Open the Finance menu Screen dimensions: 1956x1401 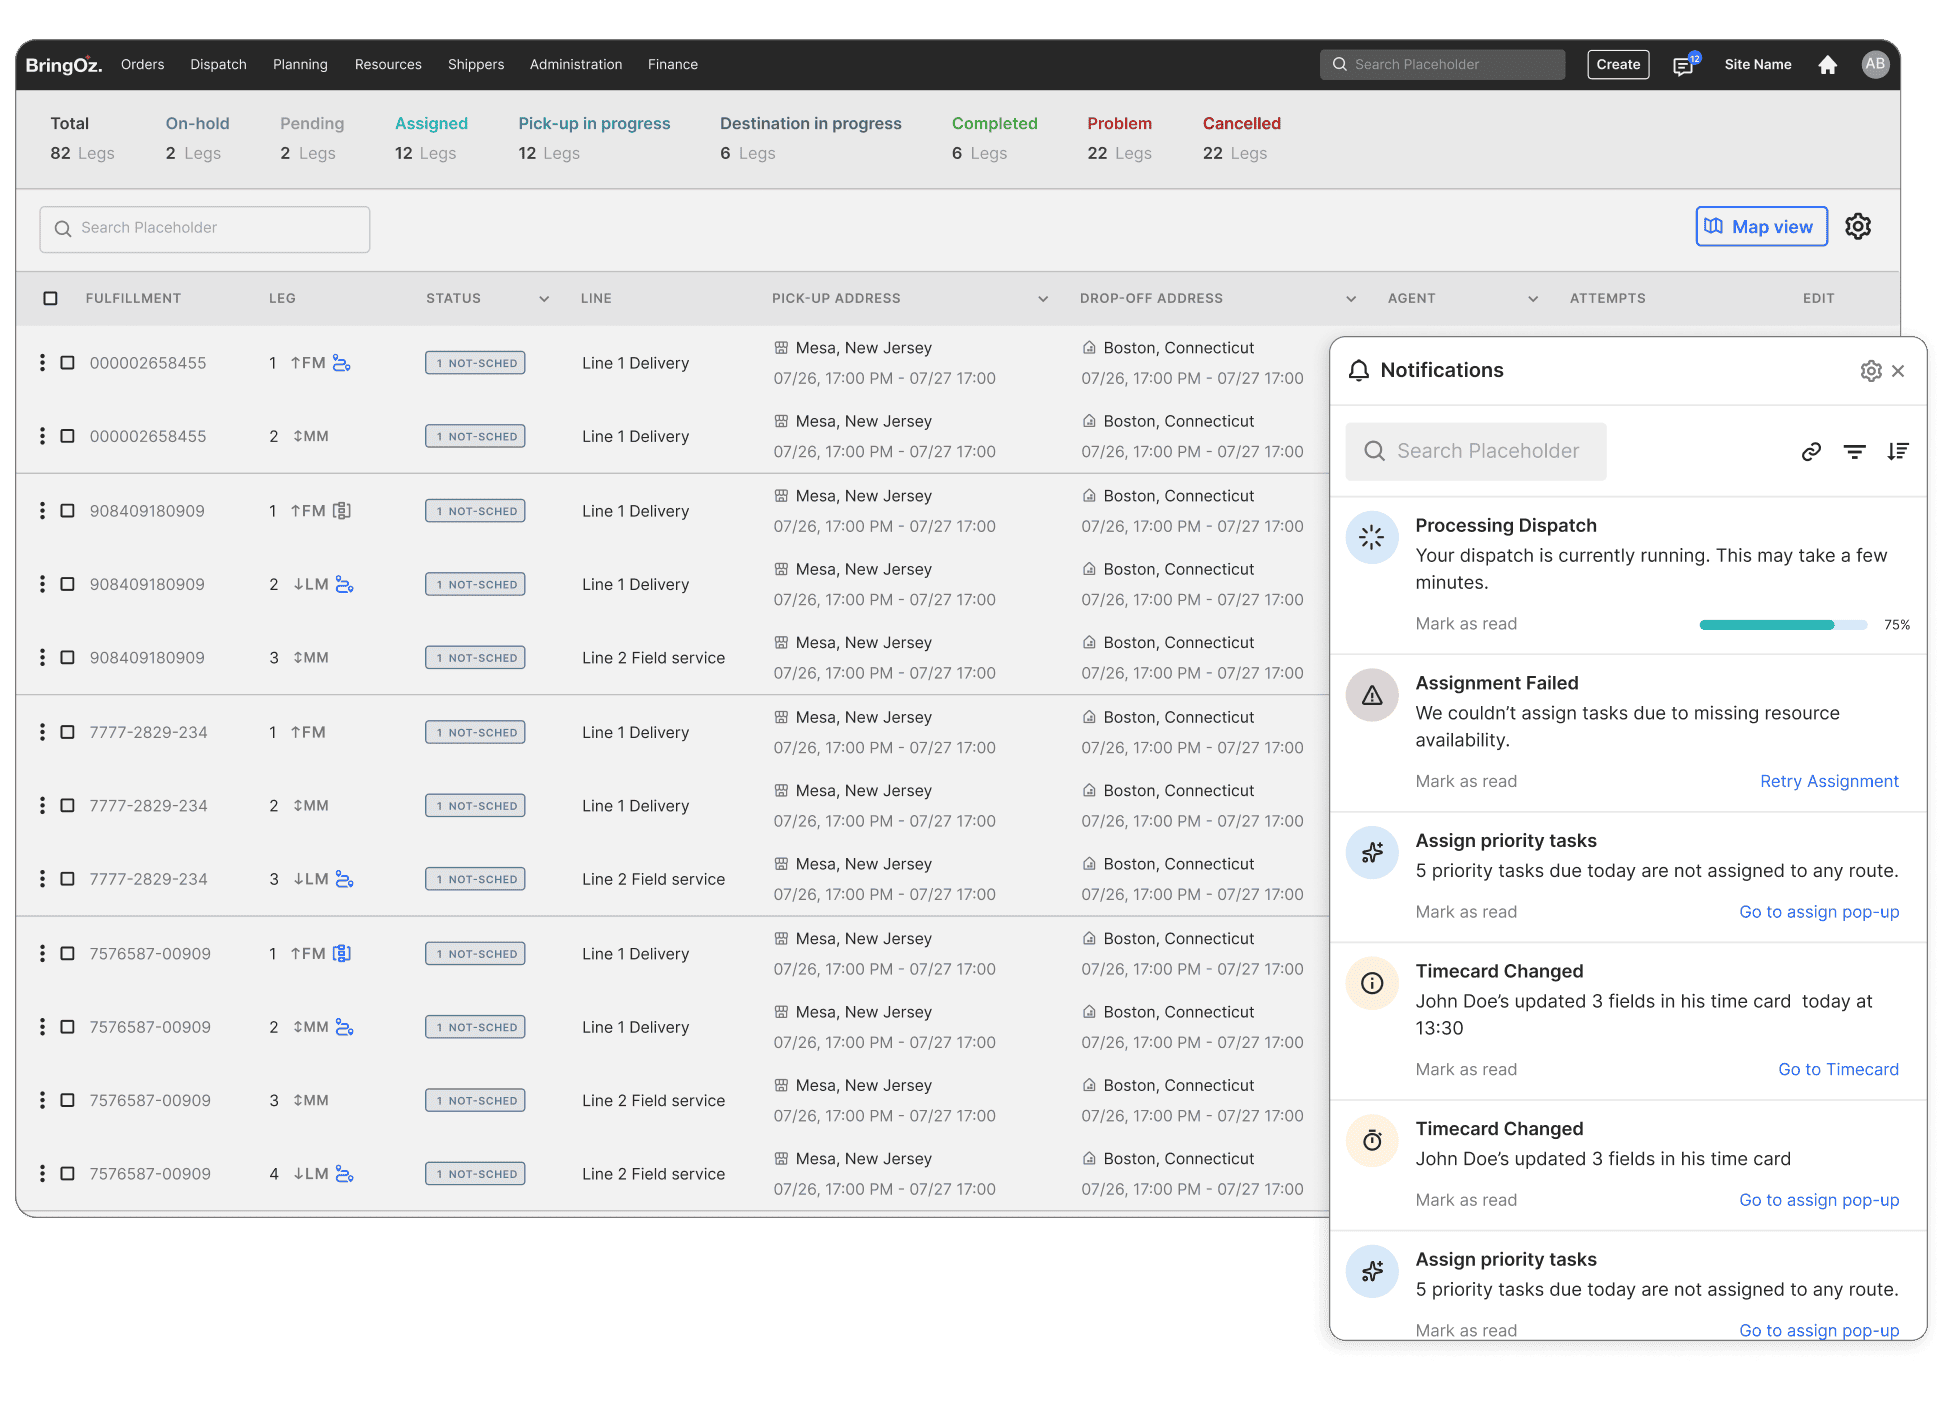[673, 64]
